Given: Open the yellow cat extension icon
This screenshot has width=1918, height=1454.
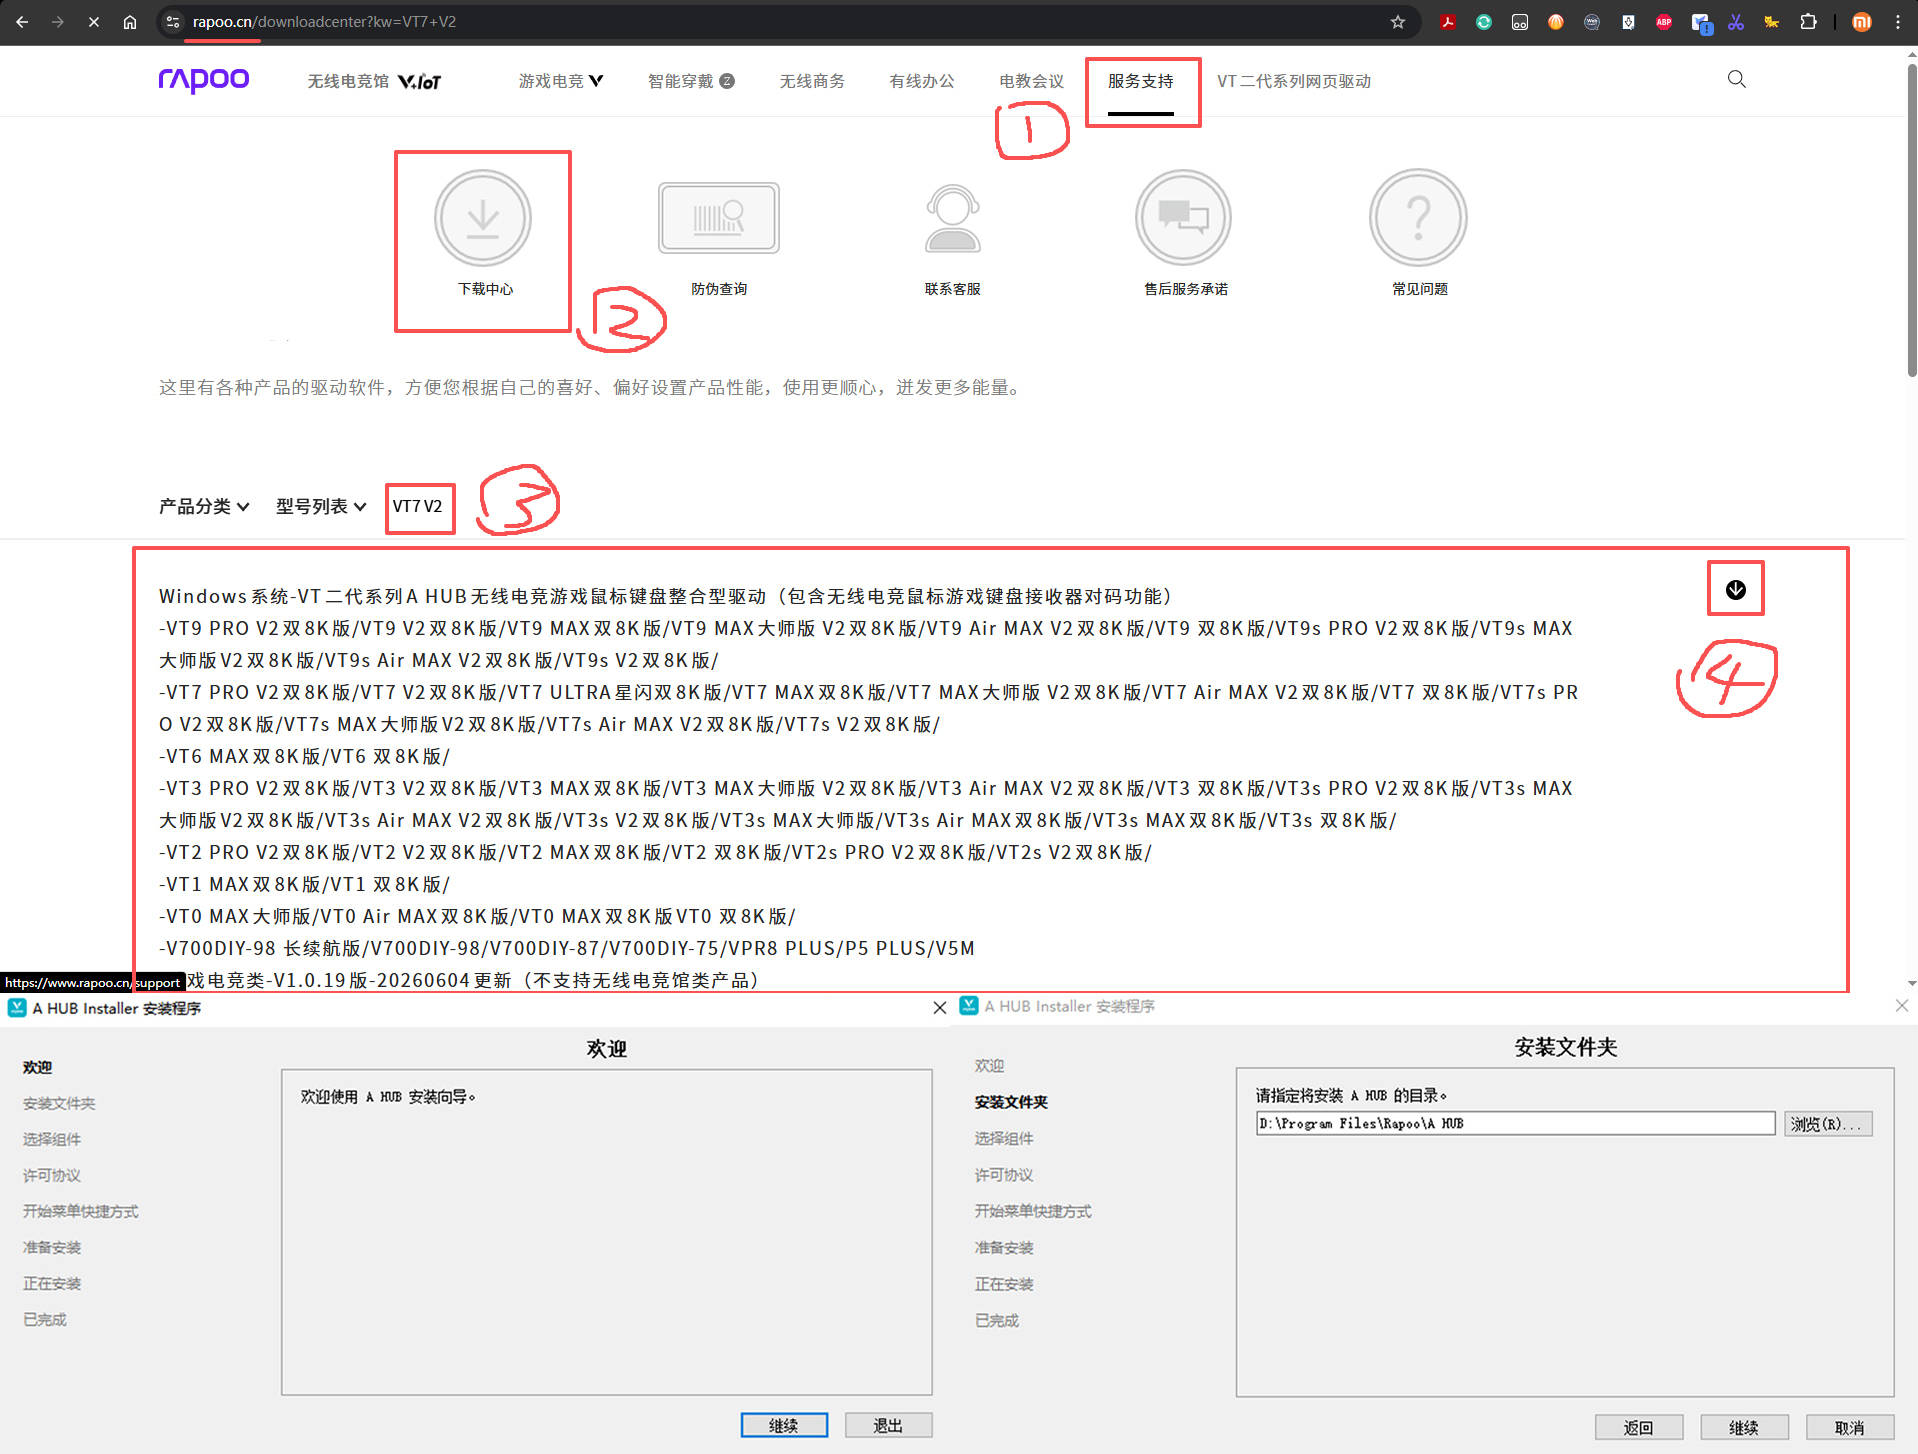Looking at the screenshot, I should (1772, 22).
